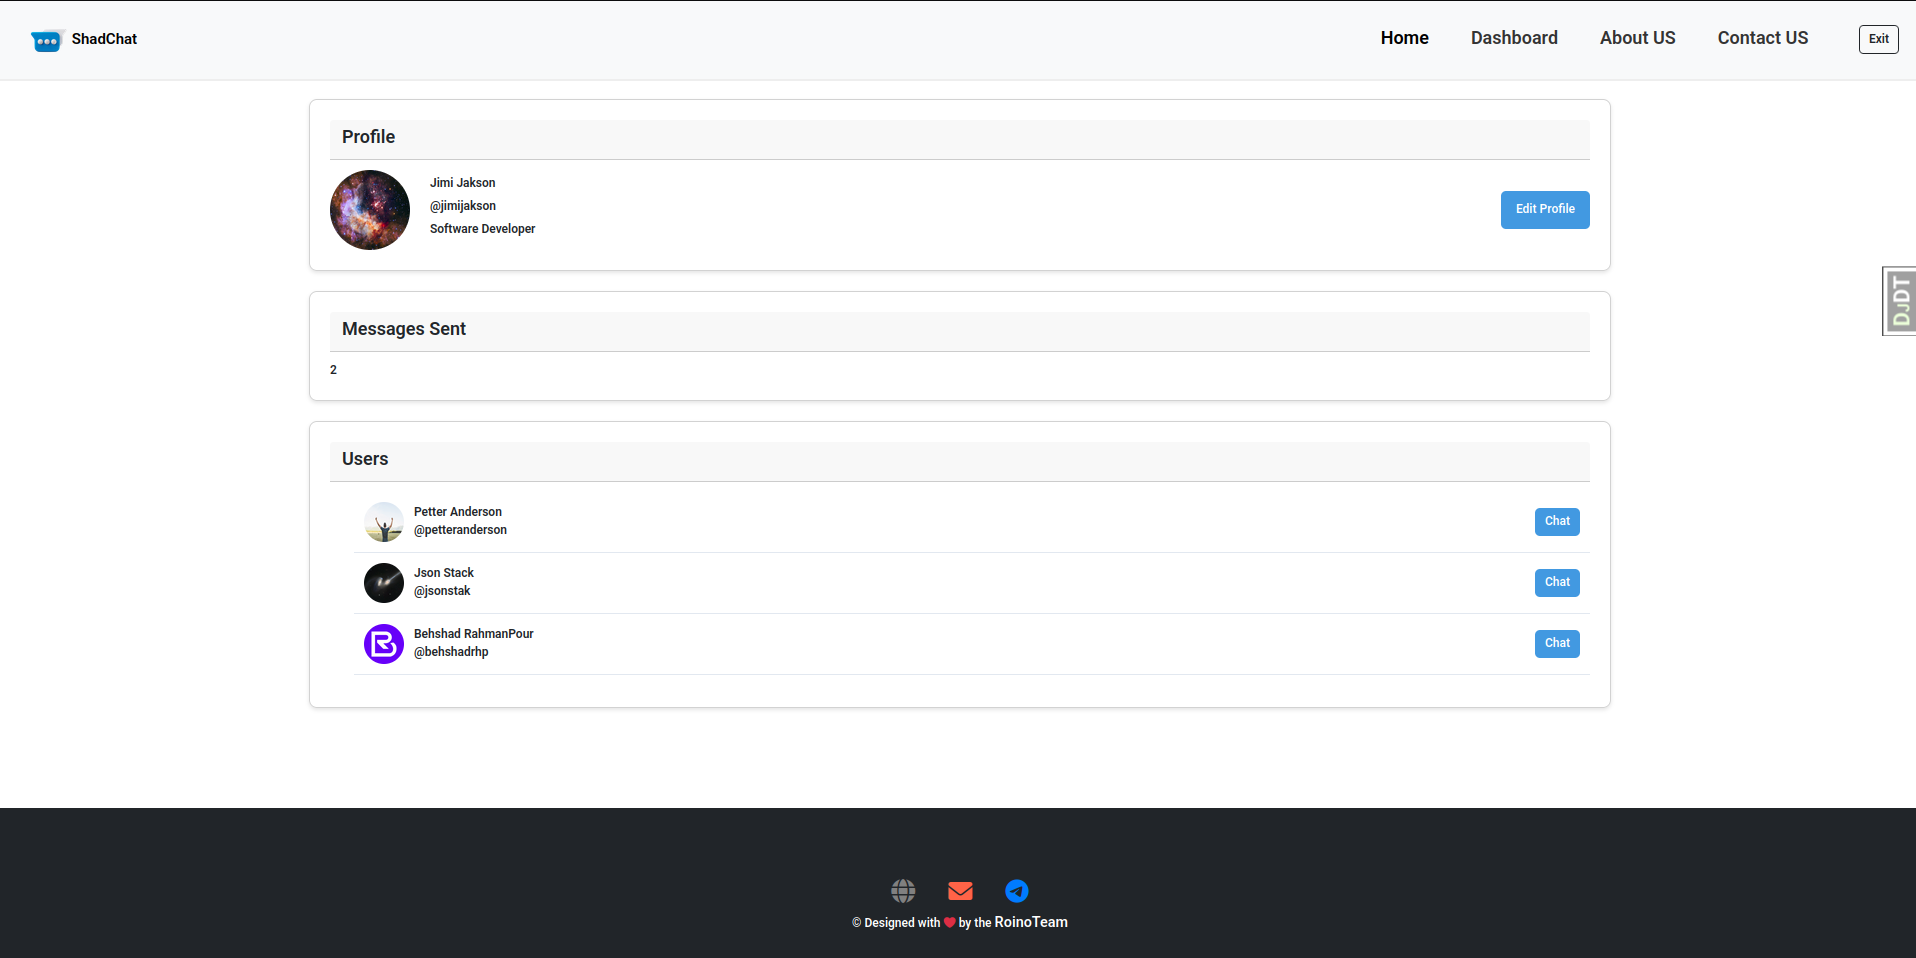Viewport: 1916px width, 958px height.
Task: Start chat with Behshad RahmanPour
Action: click(1557, 644)
